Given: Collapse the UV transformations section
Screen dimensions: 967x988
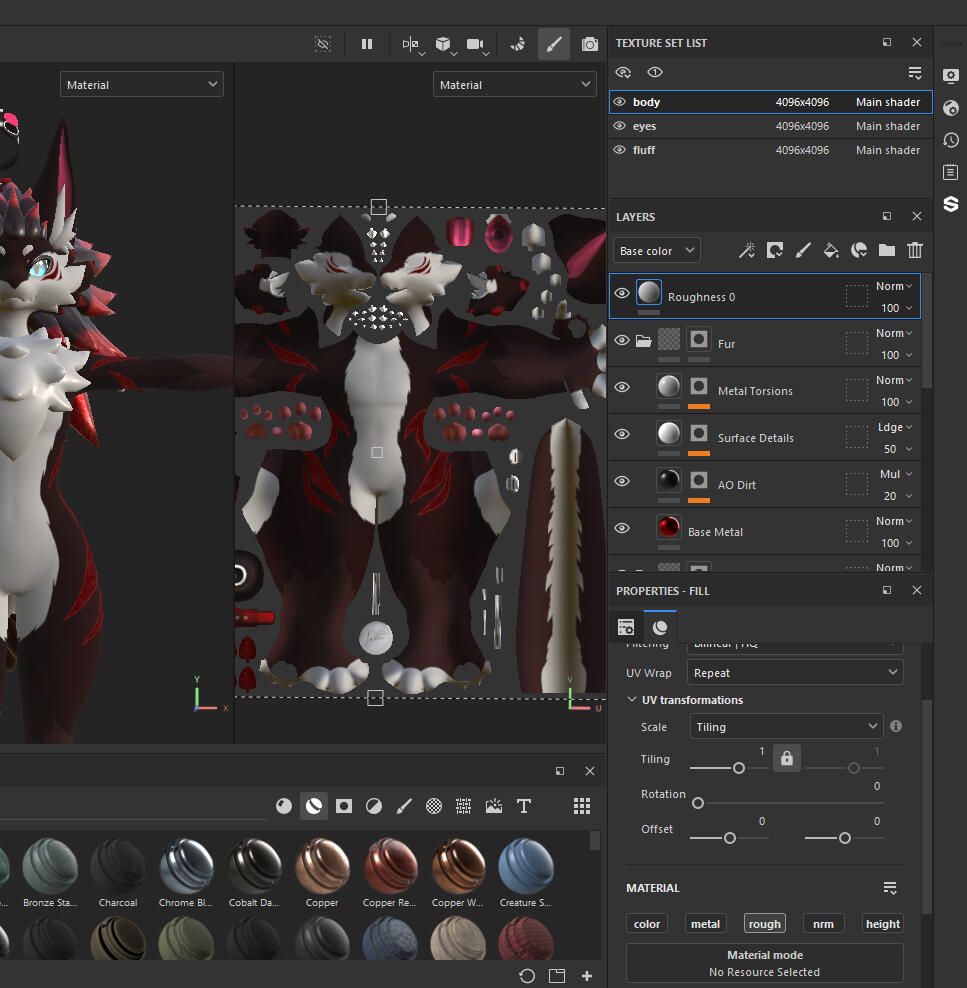Looking at the screenshot, I should tap(632, 700).
